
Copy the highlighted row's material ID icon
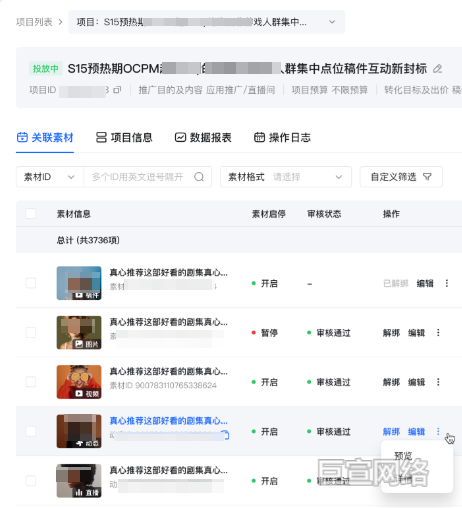[226, 435]
